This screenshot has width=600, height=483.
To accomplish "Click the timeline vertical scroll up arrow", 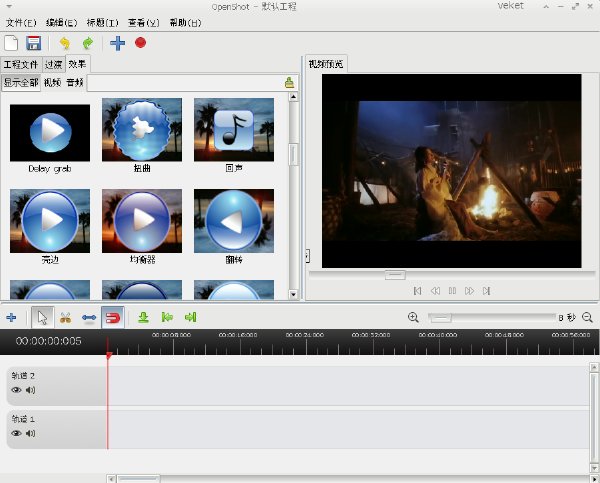I will [594, 368].
